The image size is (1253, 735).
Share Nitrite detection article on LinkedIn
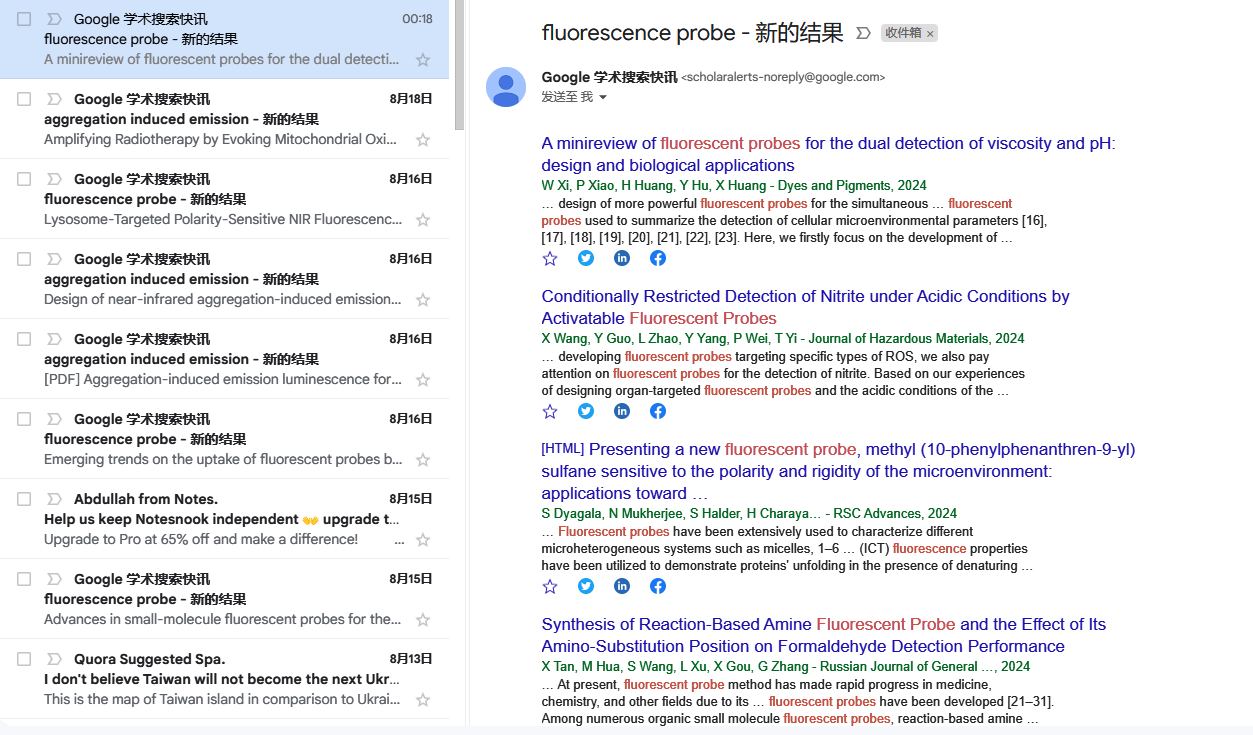coord(622,411)
